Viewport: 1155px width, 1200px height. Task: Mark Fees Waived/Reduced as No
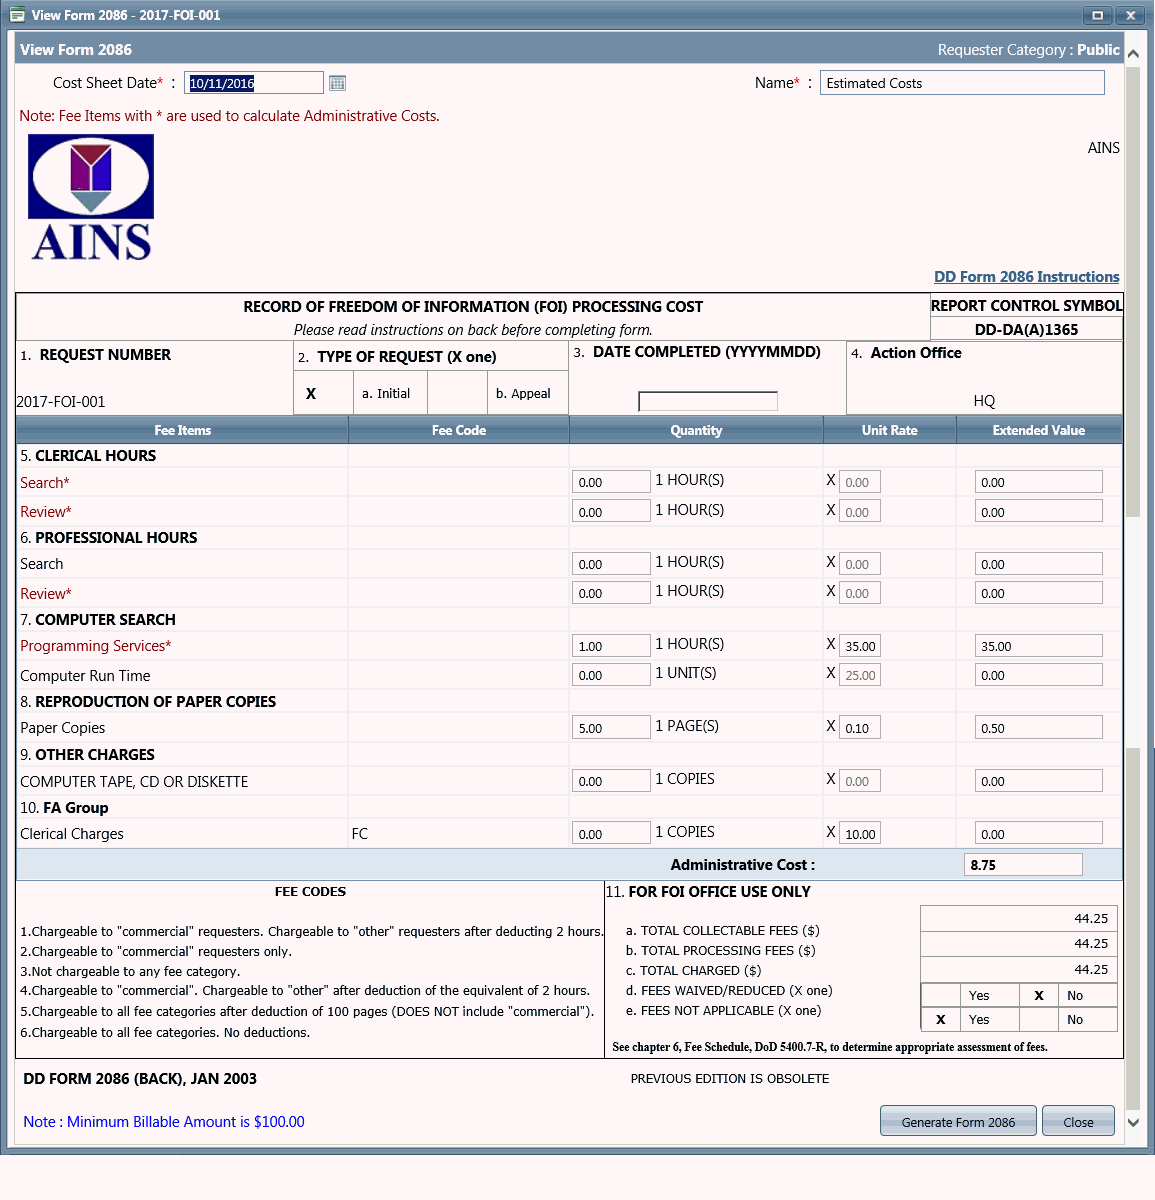1039,995
